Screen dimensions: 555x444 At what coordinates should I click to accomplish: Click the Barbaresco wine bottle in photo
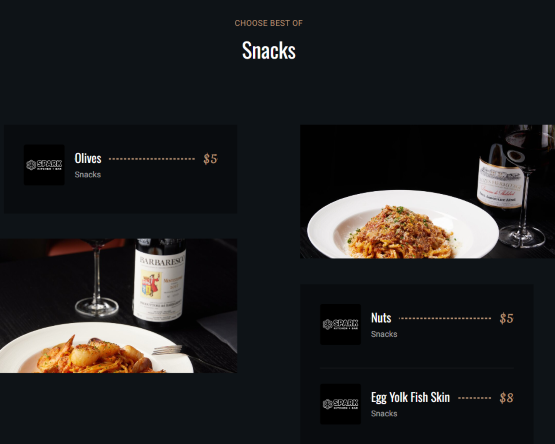click(x=159, y=280)
